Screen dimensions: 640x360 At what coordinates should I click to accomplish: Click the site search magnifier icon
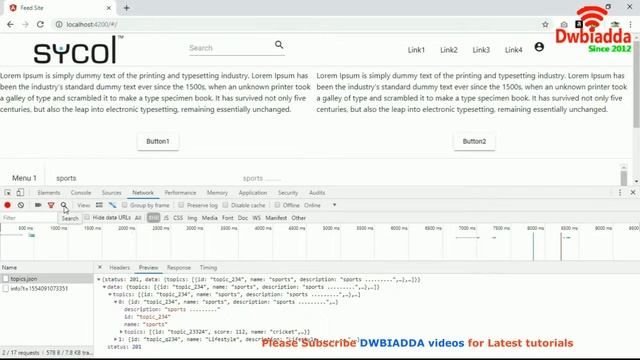[279, 44]
